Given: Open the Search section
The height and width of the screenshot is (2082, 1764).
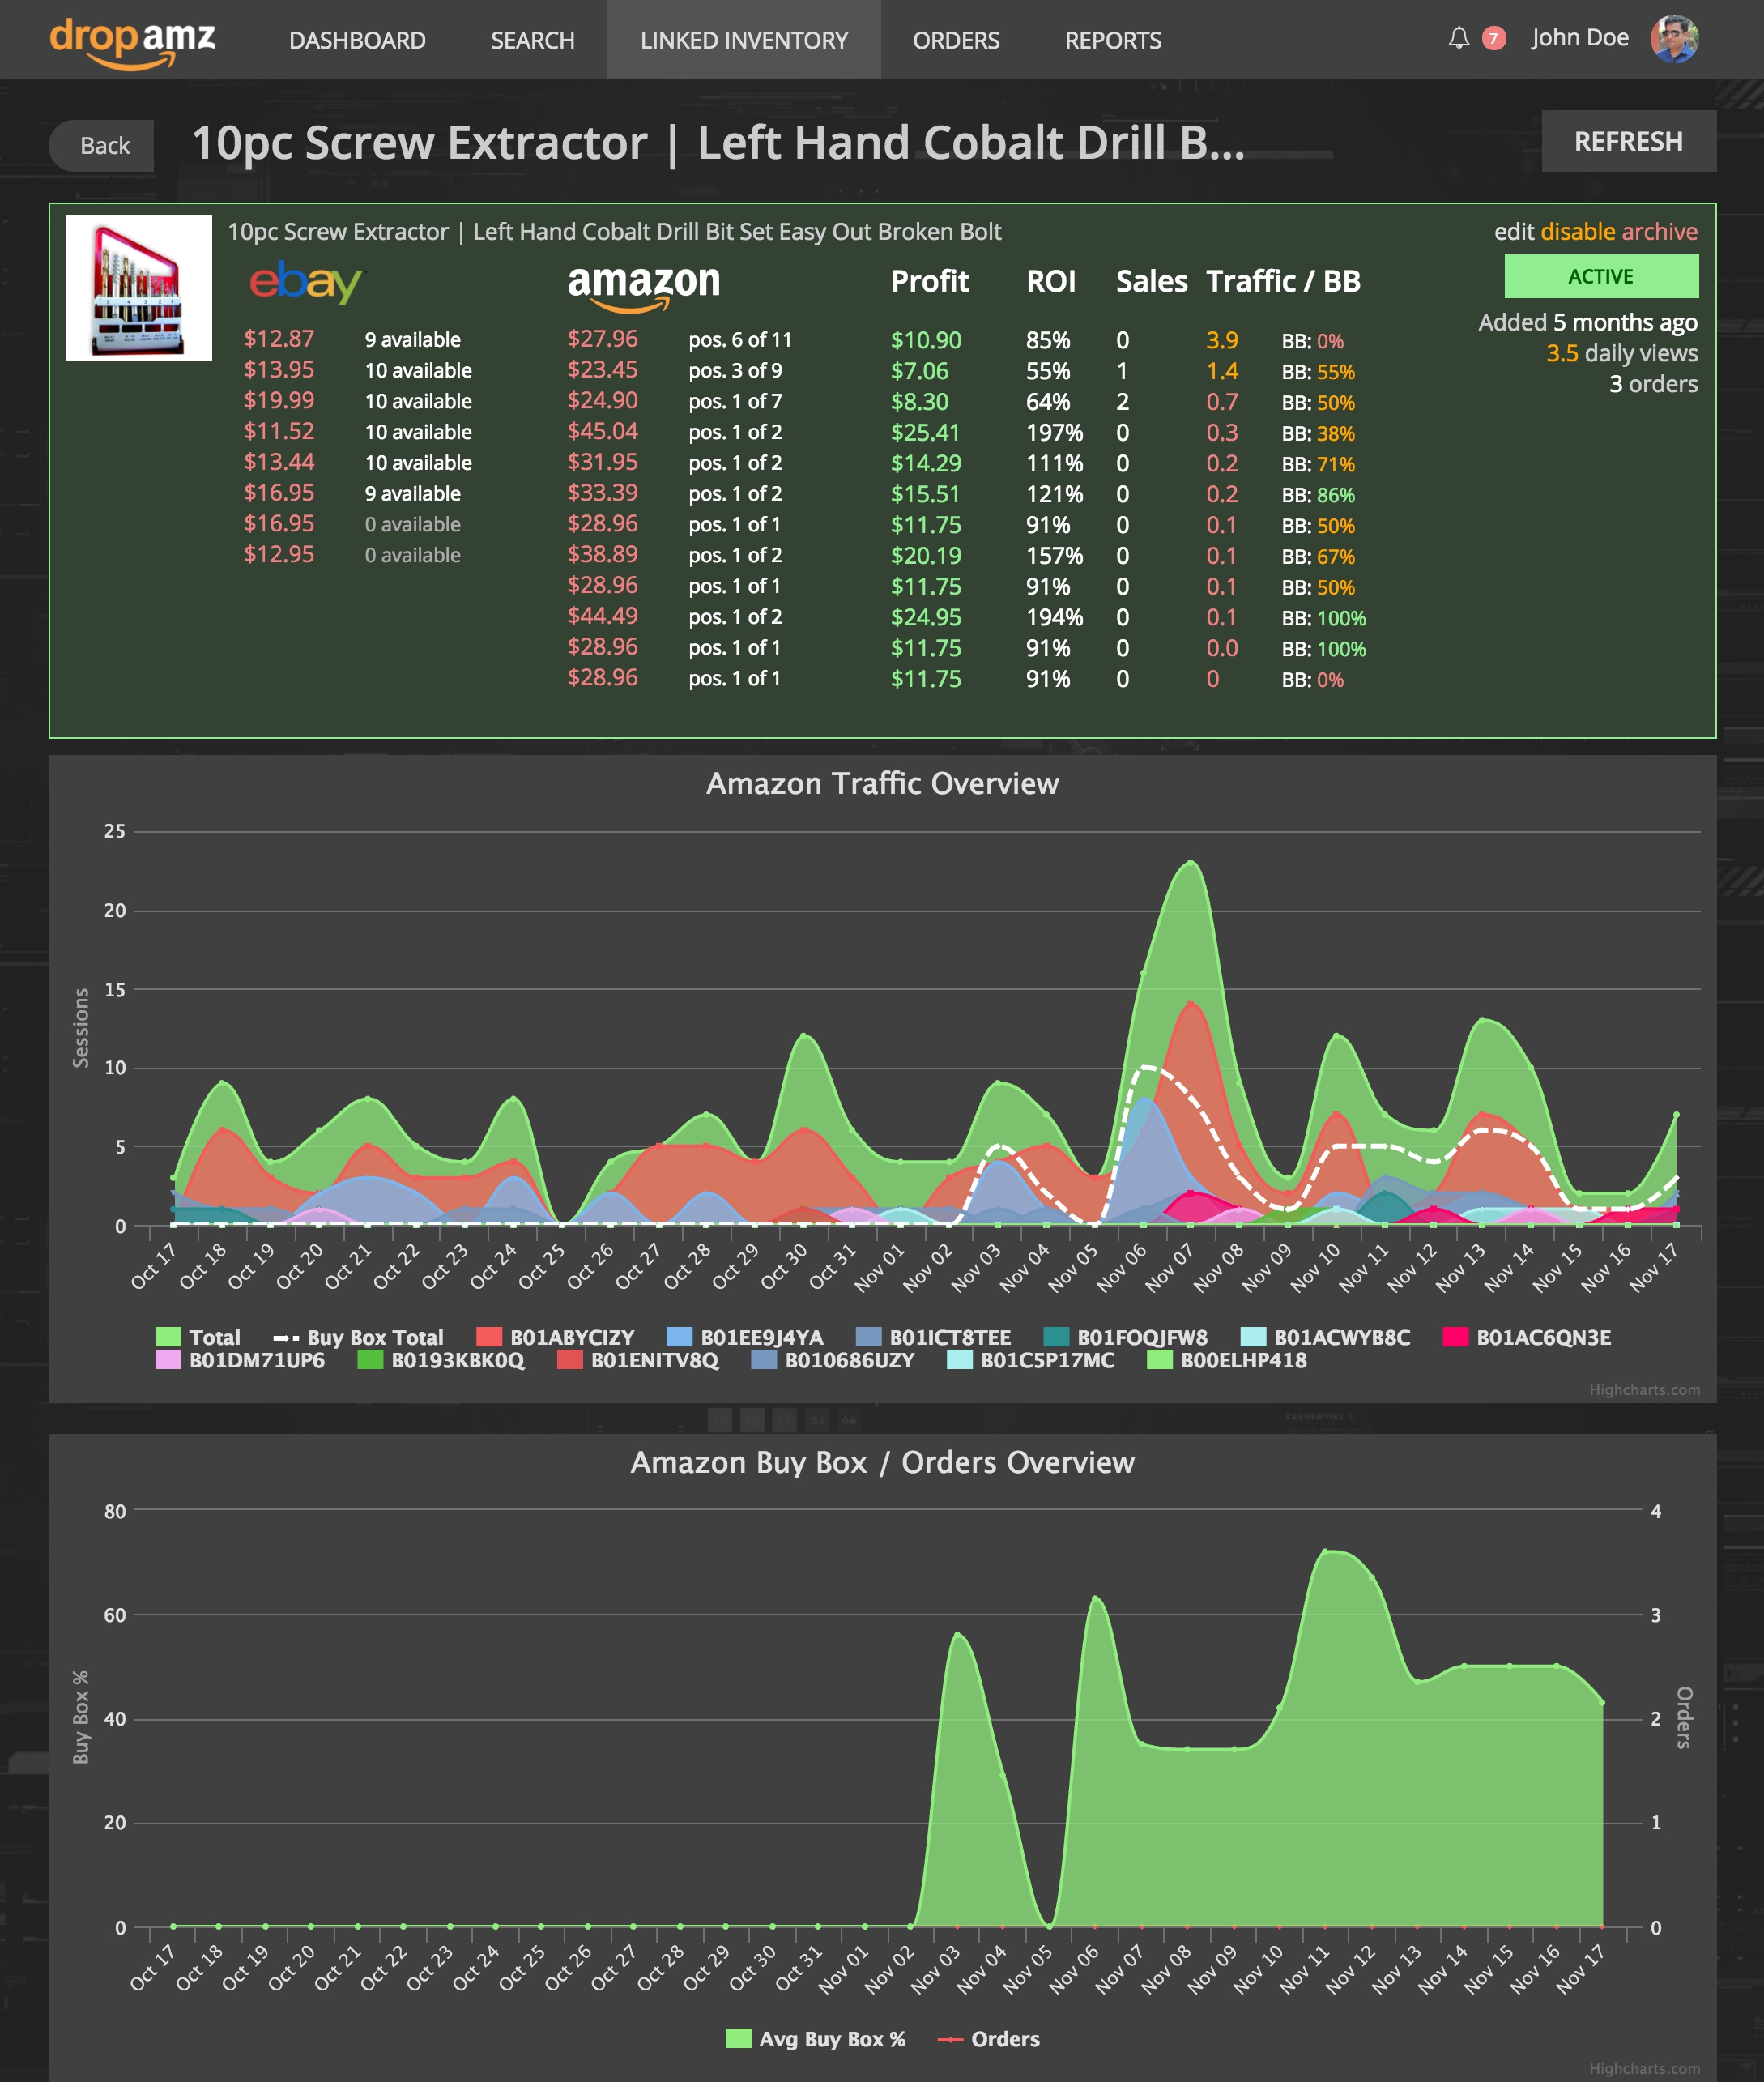Looking at the screenshot, I should tap(532, 41).
